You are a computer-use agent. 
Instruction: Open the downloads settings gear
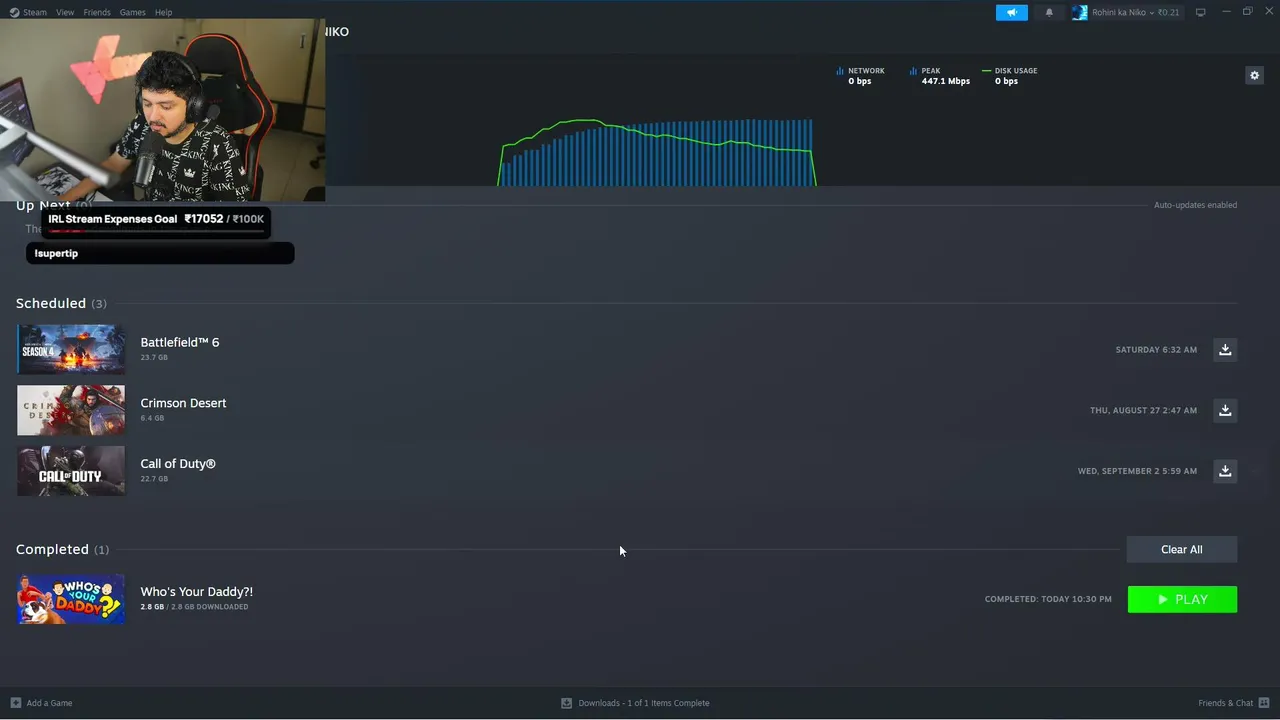(1254, 75)
